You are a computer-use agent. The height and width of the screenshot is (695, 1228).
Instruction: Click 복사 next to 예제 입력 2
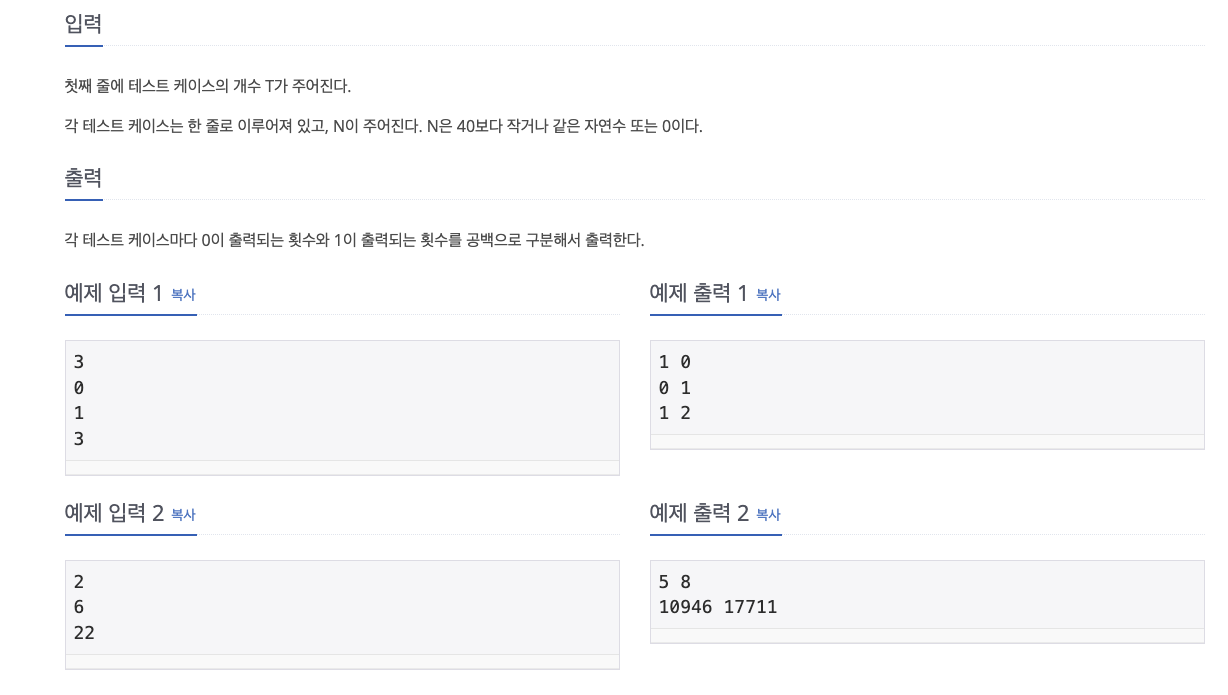coord(182,515)
